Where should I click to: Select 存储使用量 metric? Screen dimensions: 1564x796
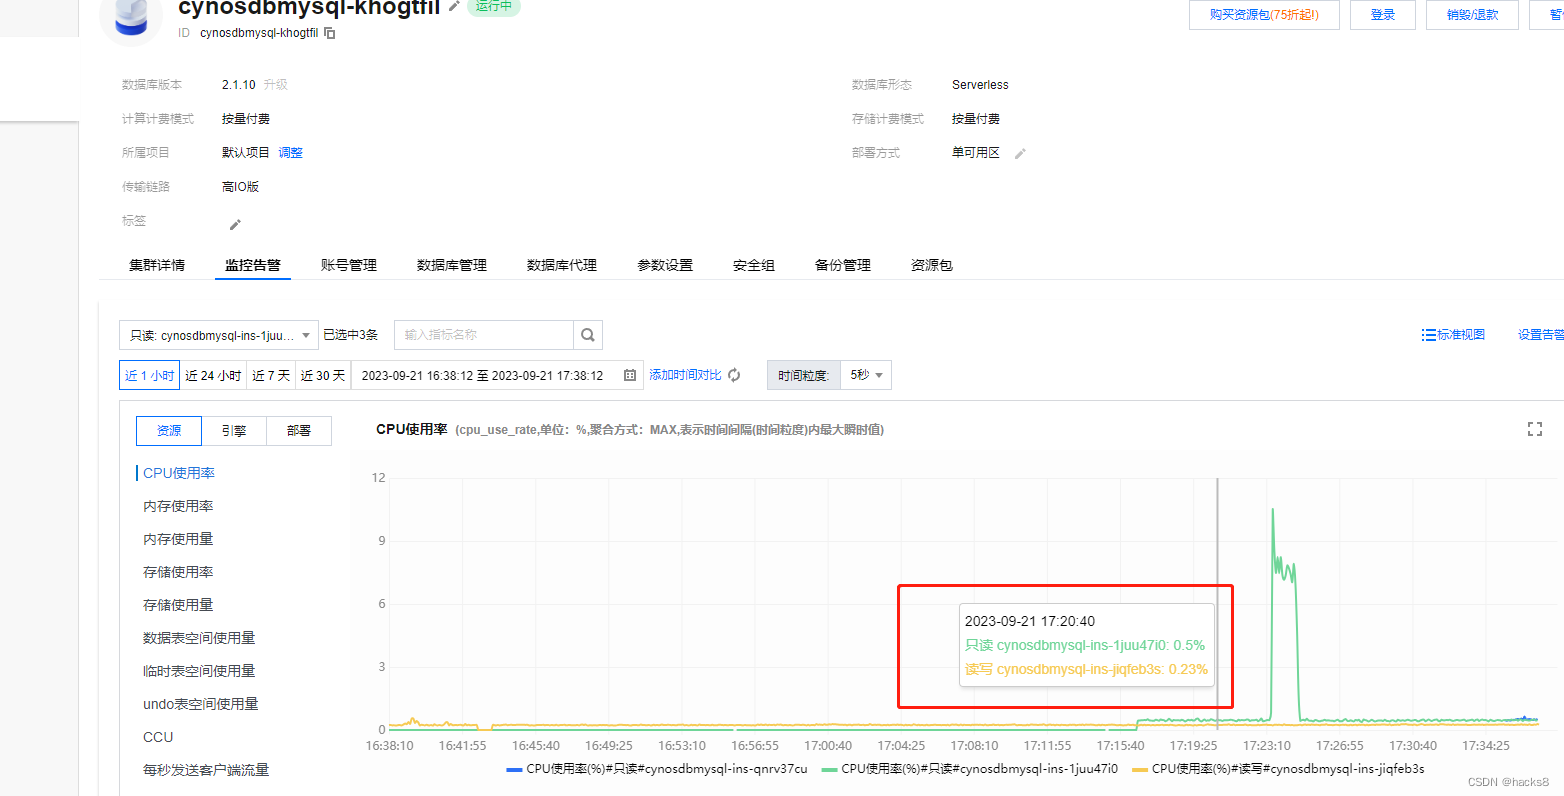pos(178,605)
